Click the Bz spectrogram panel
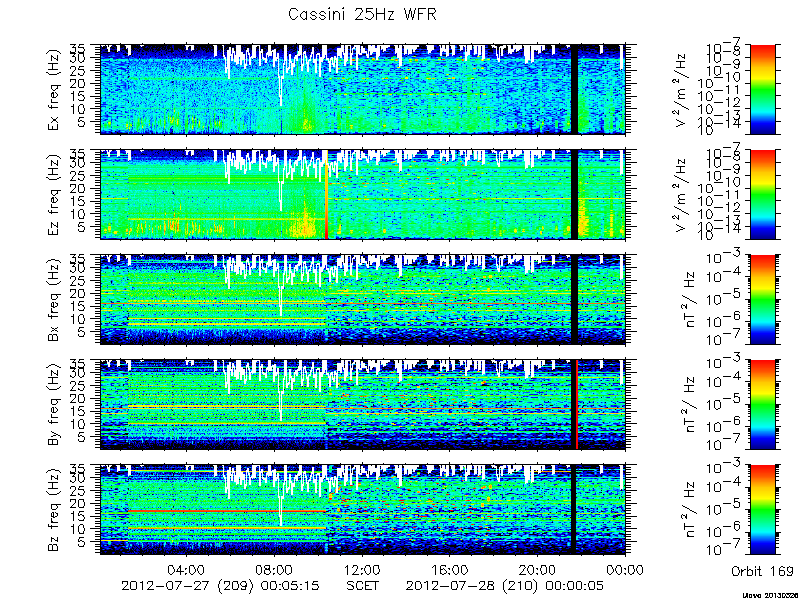 click(x=363, y=510)
